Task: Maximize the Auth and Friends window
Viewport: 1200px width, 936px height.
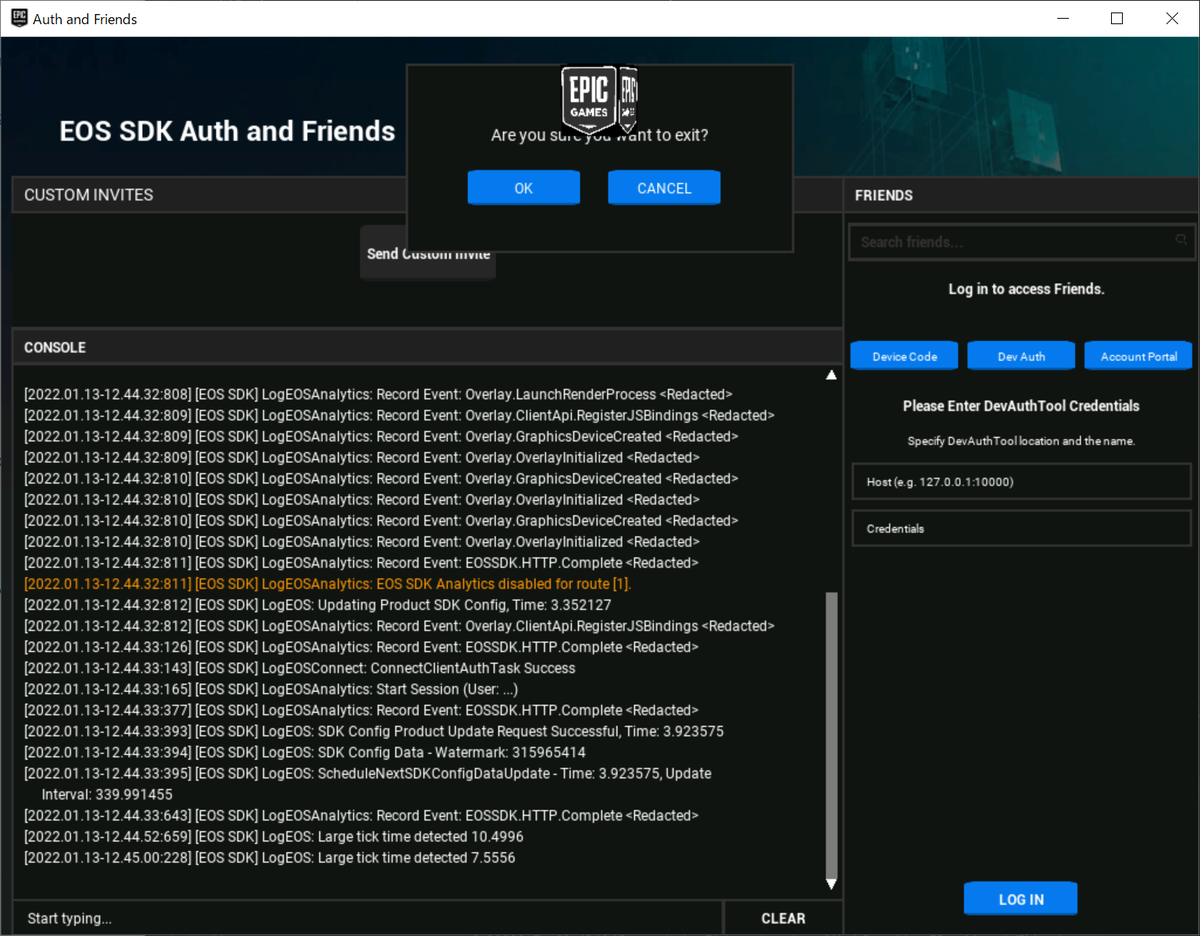Action: pos(1117,18)
